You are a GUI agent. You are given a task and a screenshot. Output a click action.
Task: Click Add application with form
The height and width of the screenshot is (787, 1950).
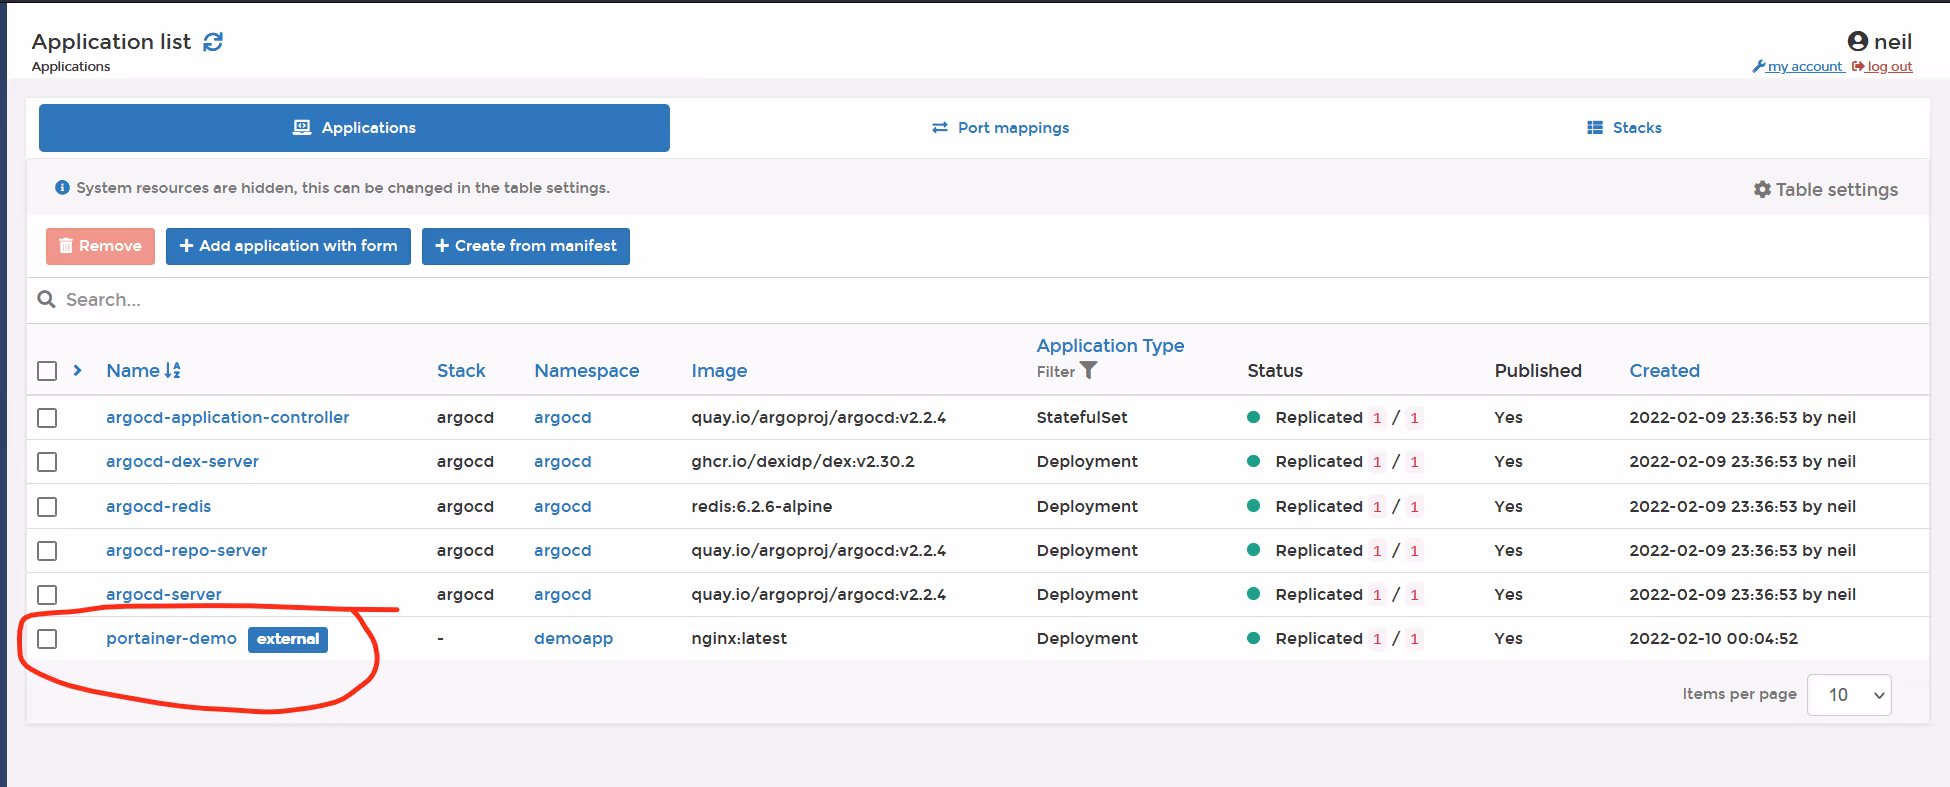pyautogui.click(x=288, y=246)
